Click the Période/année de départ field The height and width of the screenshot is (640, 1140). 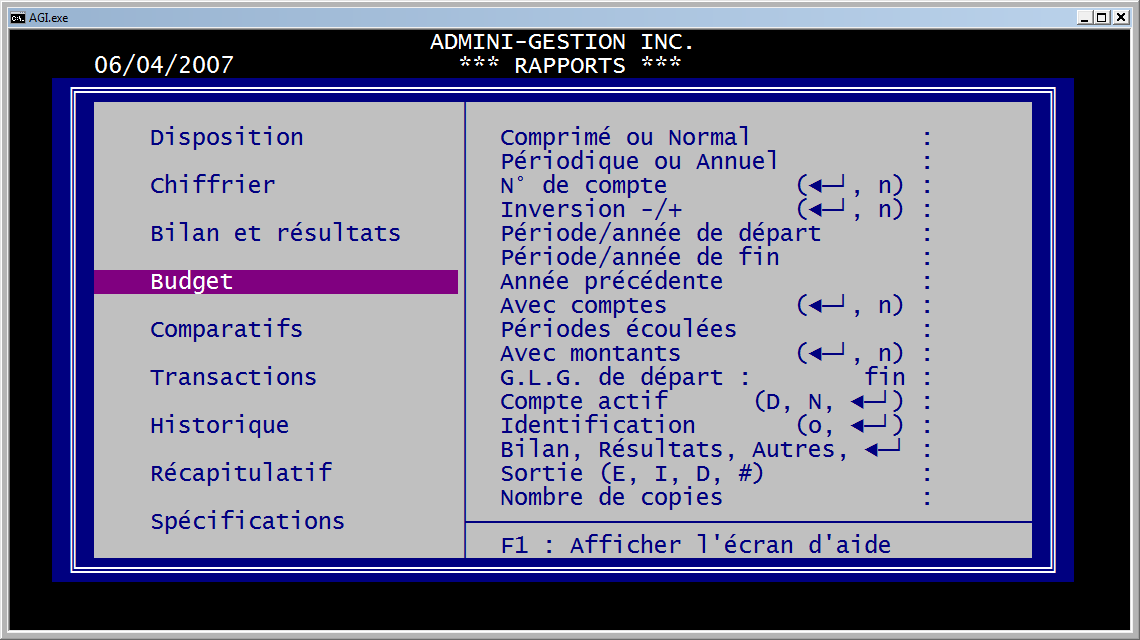pyautogui.click(x=660, y=234)
